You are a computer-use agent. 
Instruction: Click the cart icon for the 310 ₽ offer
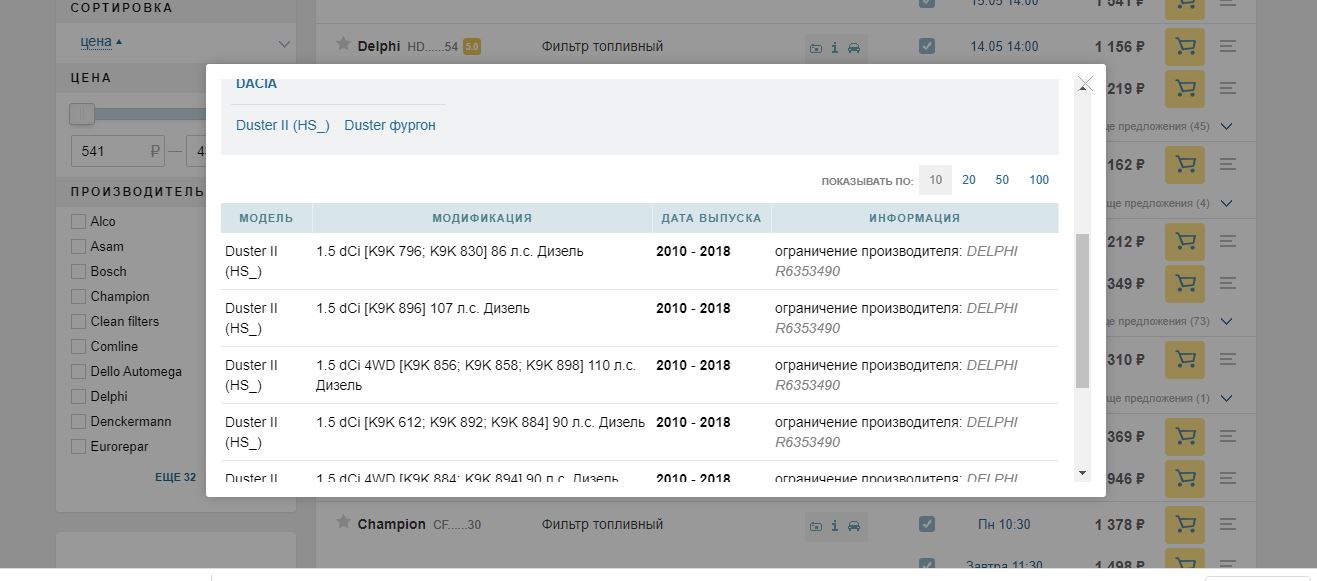(1185, 359)
